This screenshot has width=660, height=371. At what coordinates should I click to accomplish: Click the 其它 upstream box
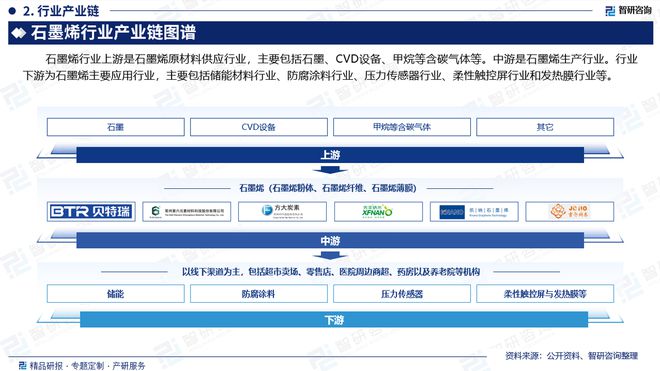[x=545, y=127]
